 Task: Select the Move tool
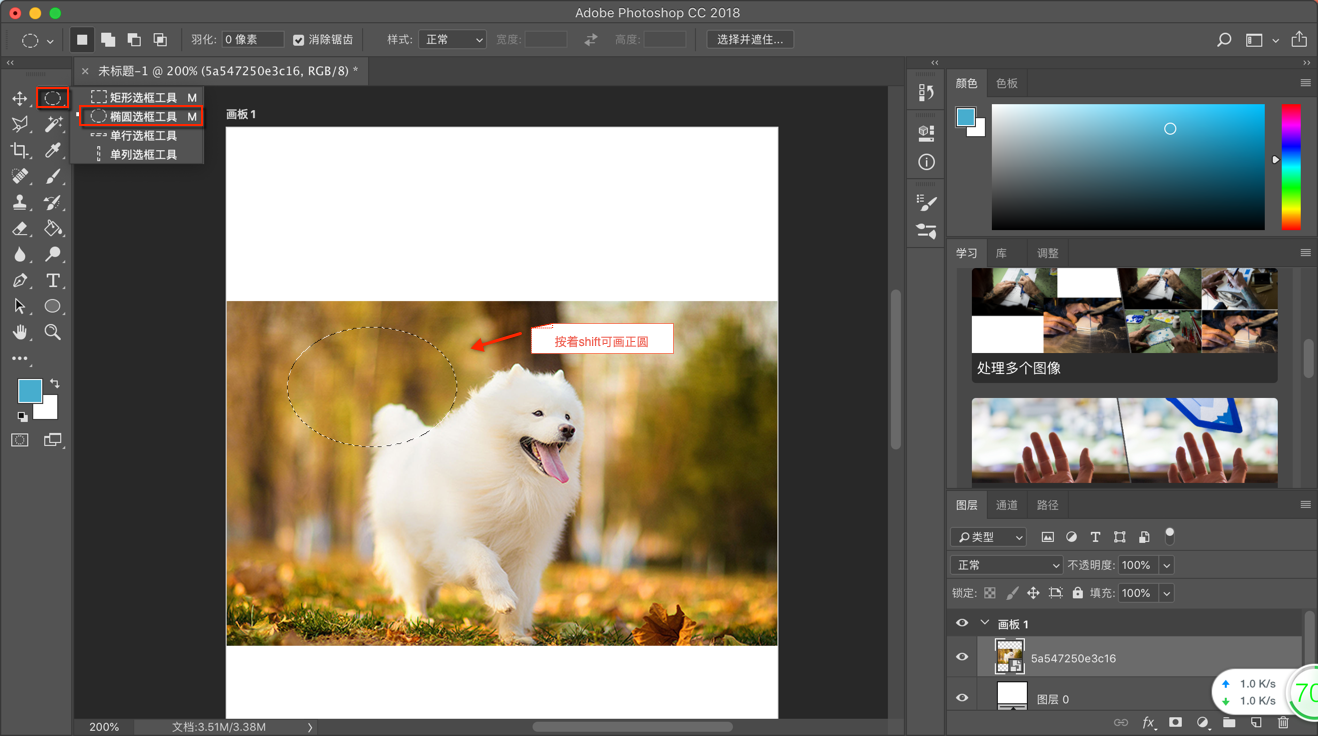tap(20, 98)
